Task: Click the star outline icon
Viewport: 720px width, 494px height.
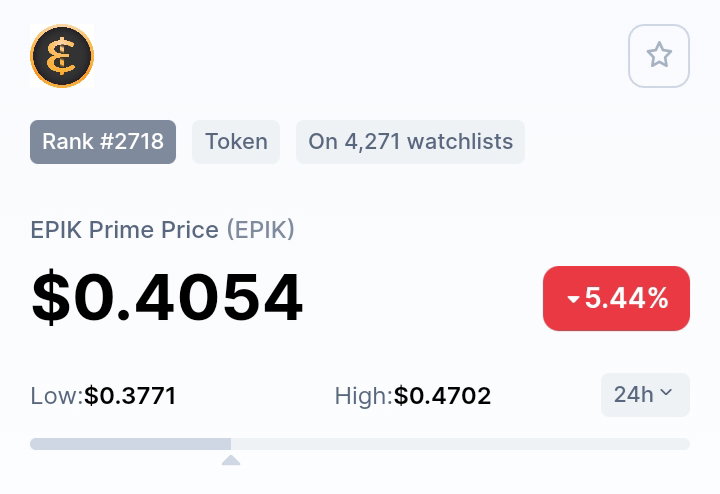Action: (x=659, y=55)
